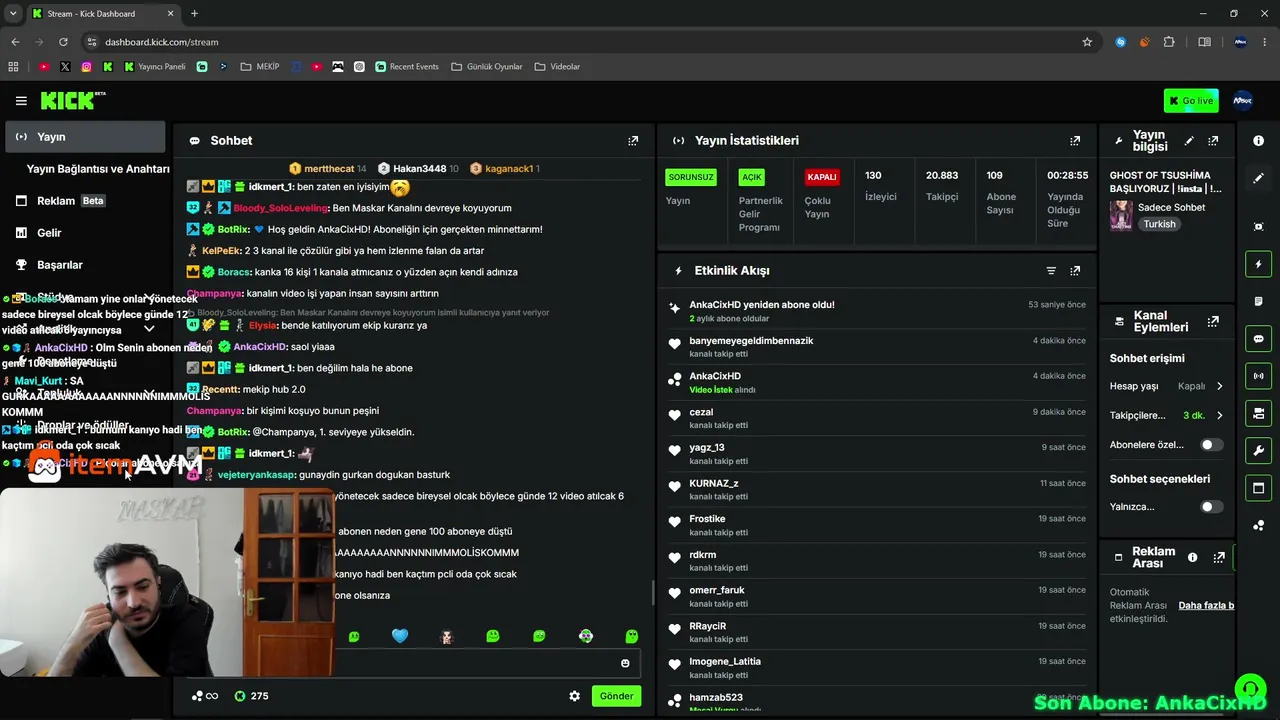Viewport: 1280px width, 720px height.
Task: Click the lightning bolt icon in the right rail
Action: 1258,265
